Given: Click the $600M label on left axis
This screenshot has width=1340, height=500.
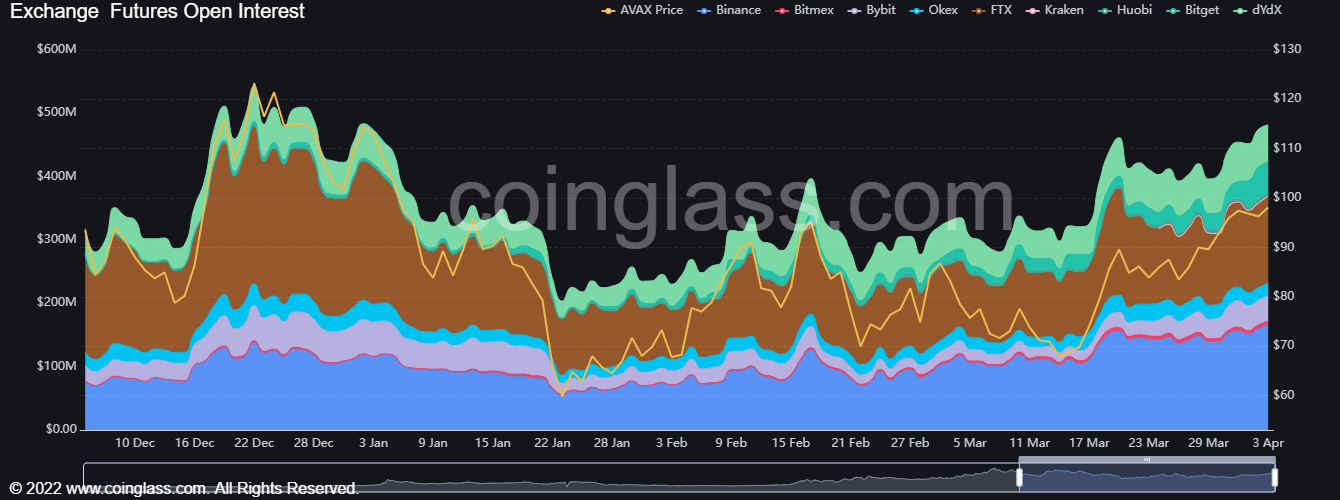Looking at the screenshot, I should pyautogui.click(x=56, y=49).
